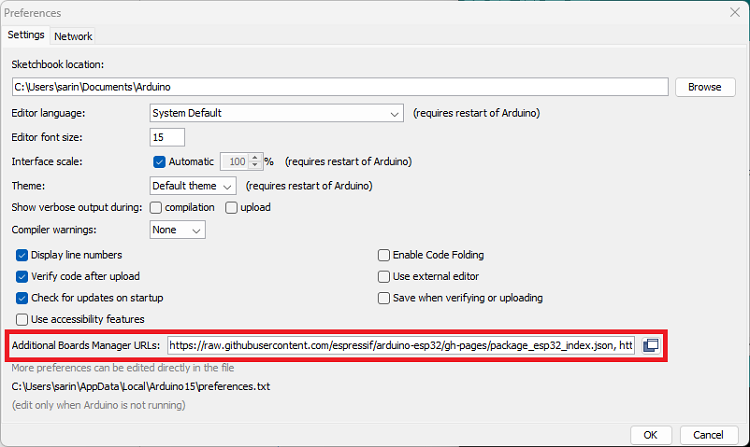750x447 pixels.
Task: Switch to the Network tab
Action: (73, 36)
